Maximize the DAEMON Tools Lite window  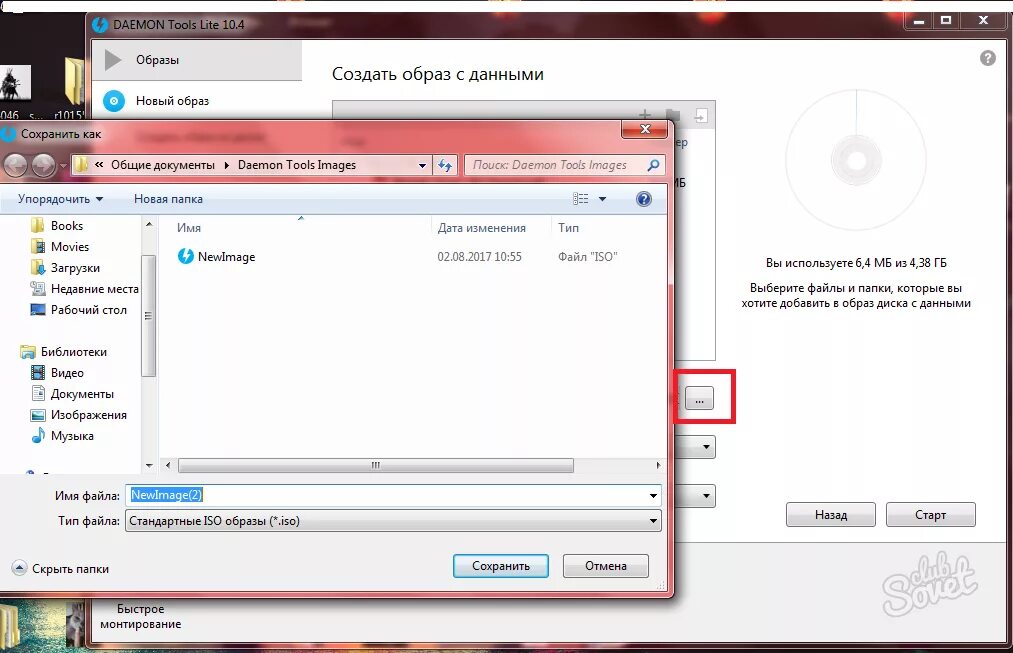(x=946, y=21)
